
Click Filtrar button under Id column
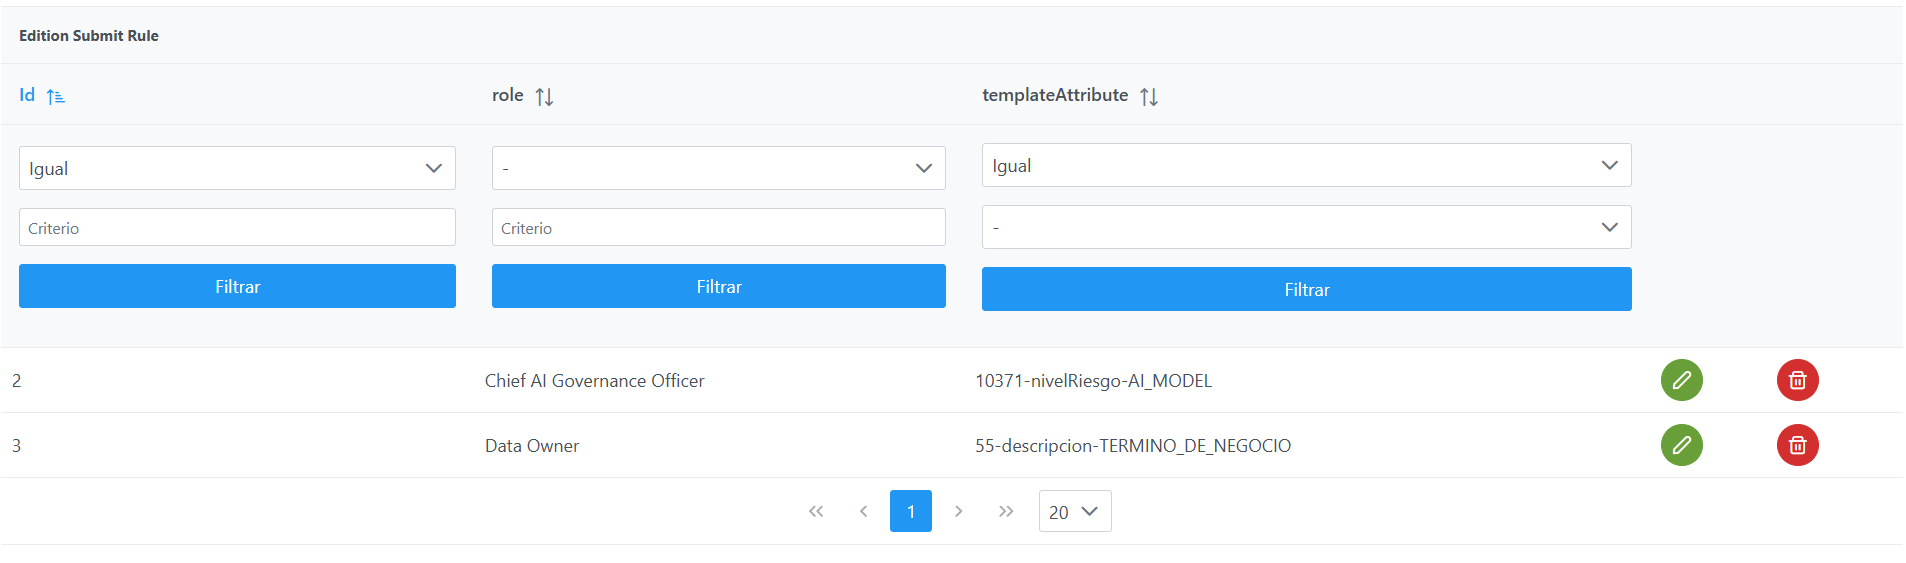pos(237,286)
